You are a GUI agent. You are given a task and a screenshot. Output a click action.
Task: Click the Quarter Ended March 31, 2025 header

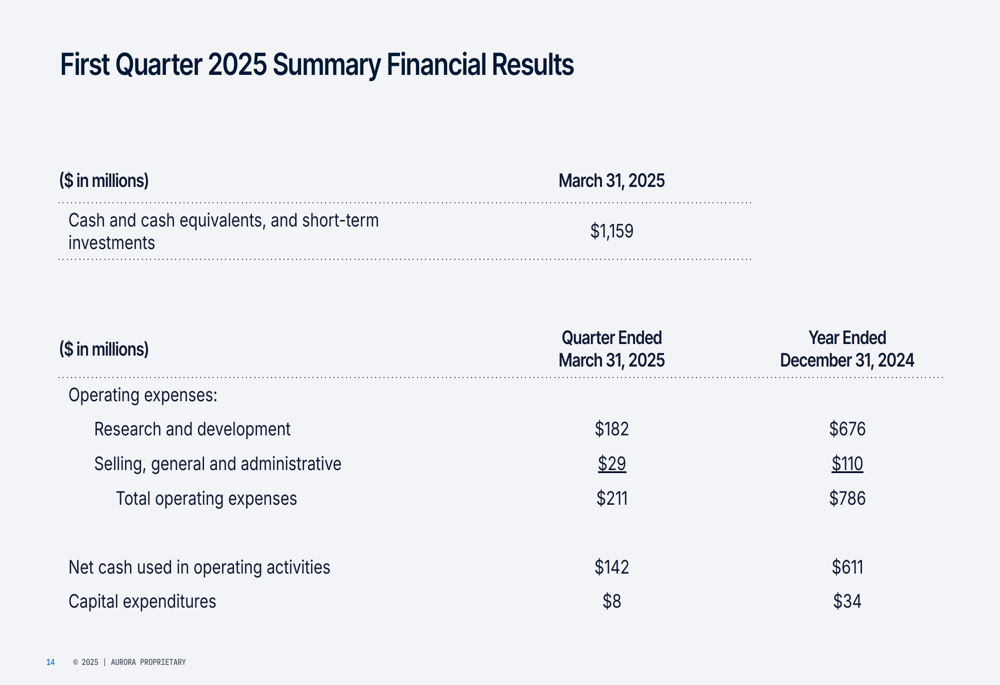[612, 349]
